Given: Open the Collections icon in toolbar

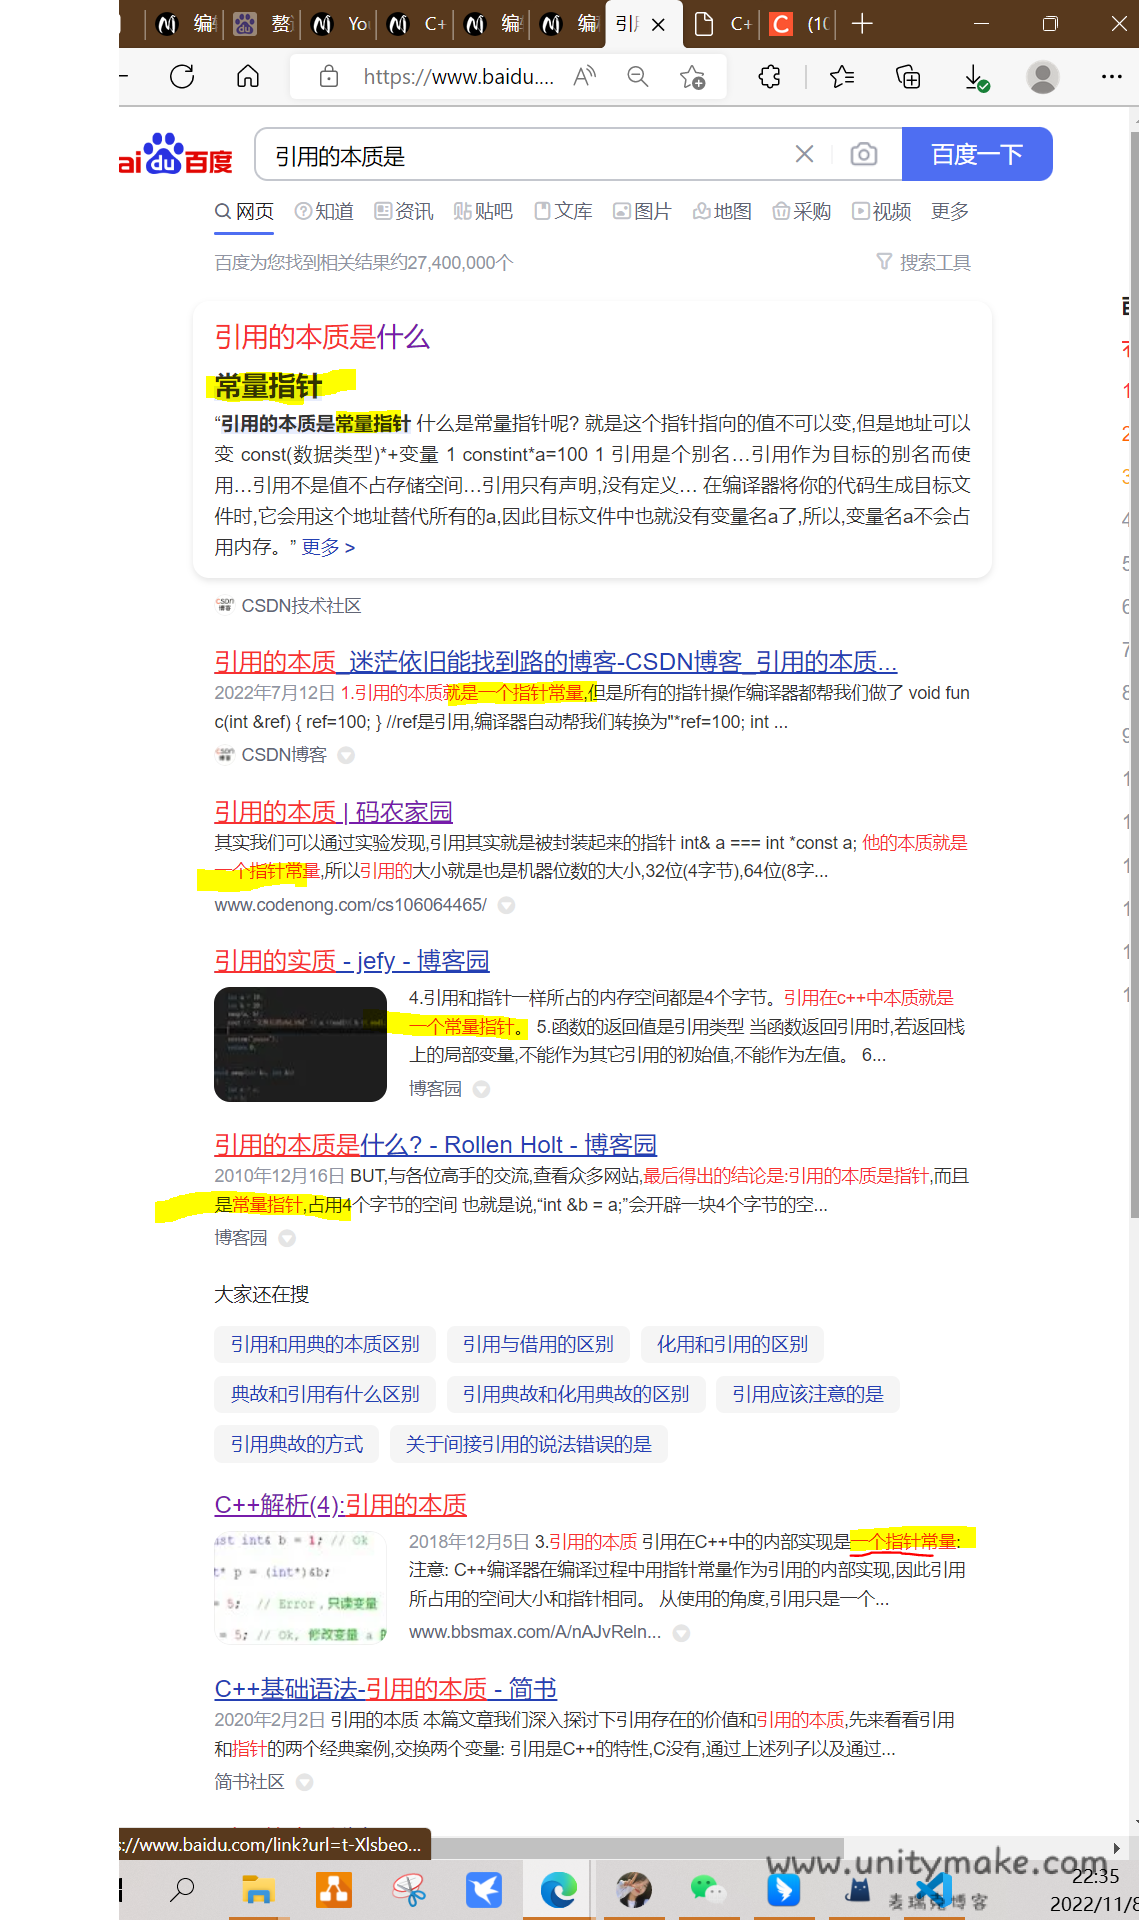Looking at the screenshot, I should pyautogui.click(x=908, y=77).
